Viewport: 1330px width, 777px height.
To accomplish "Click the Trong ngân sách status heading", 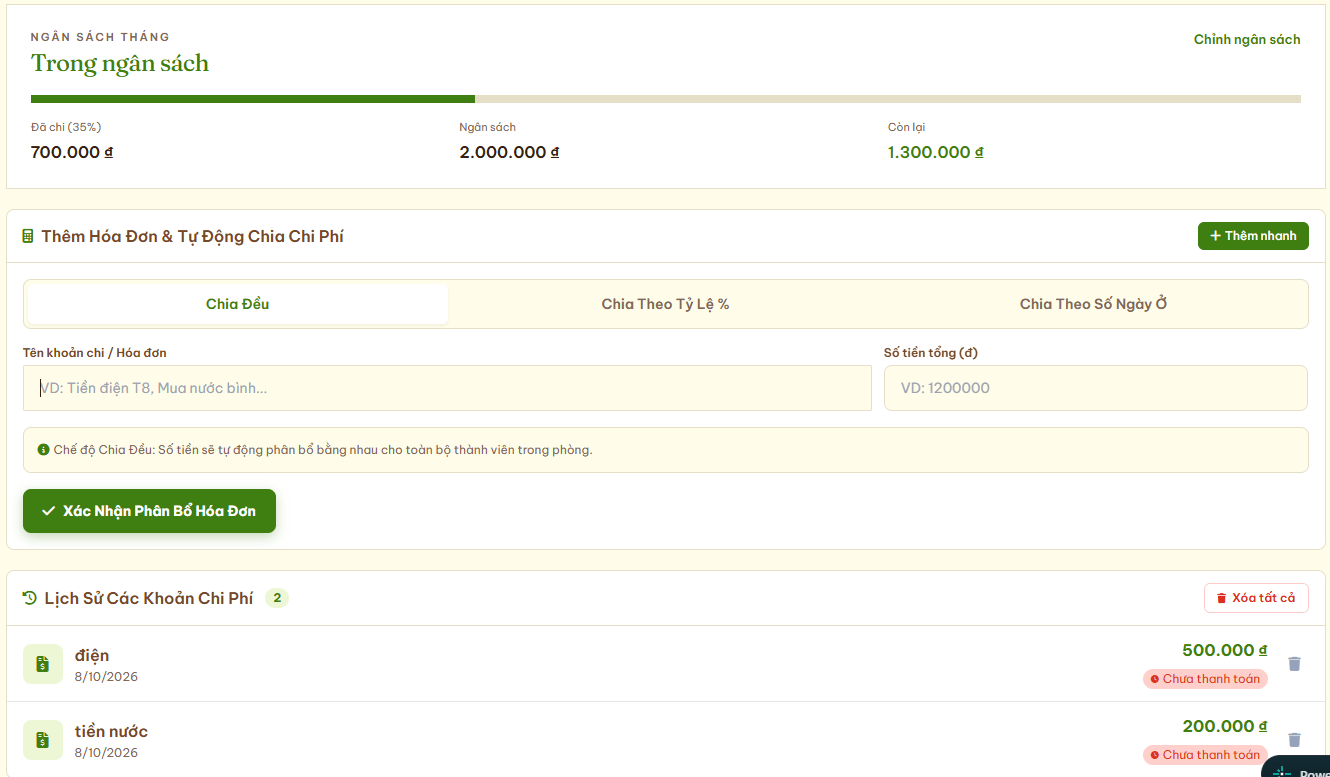I will tap(120, 63).
